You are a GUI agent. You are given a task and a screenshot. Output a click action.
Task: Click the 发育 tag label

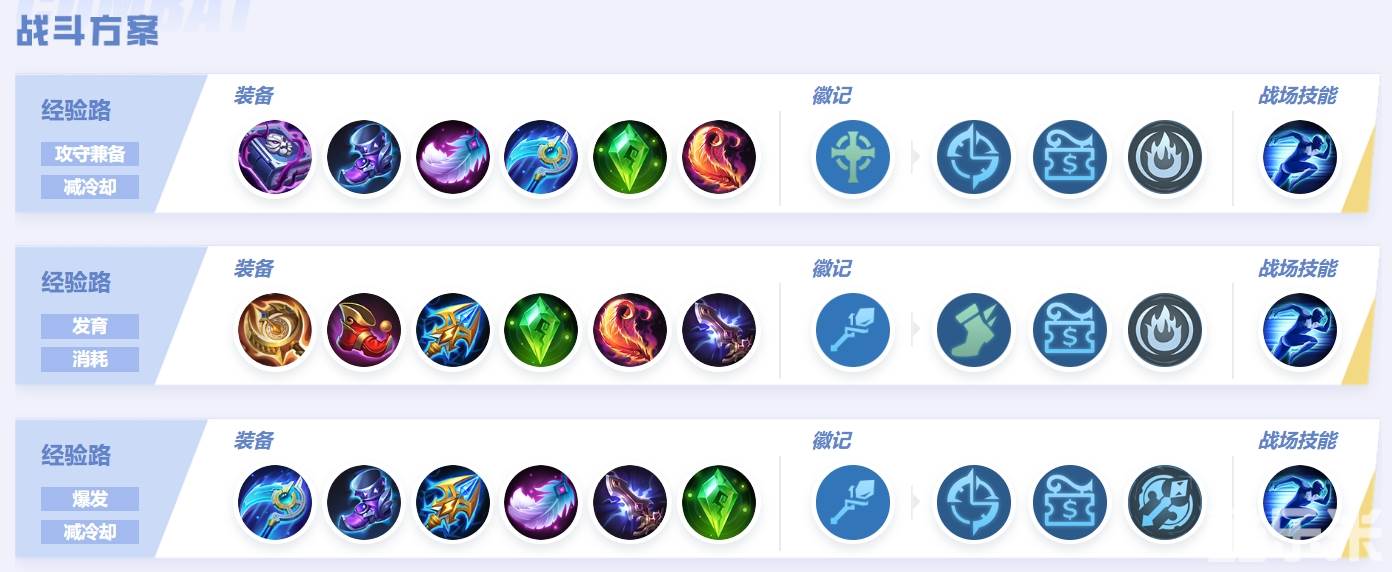point(90,326)
